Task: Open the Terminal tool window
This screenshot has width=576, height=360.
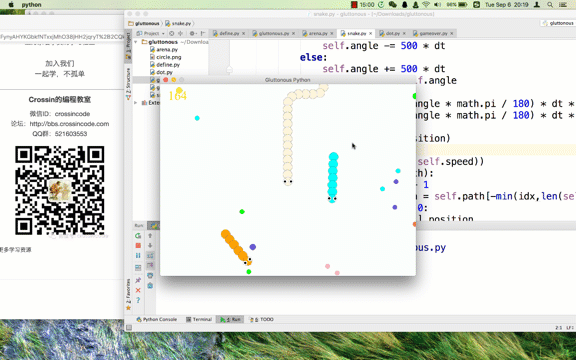Action: (x=199, y=320)
